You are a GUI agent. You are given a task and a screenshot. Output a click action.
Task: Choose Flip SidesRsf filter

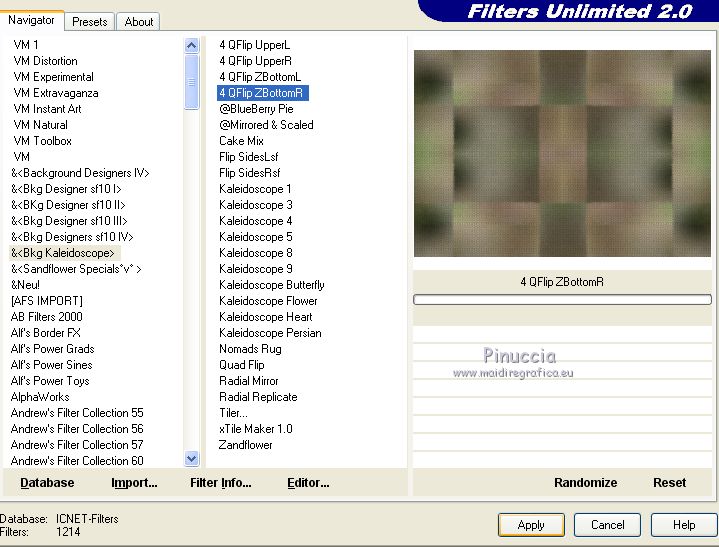click(249, 173)
